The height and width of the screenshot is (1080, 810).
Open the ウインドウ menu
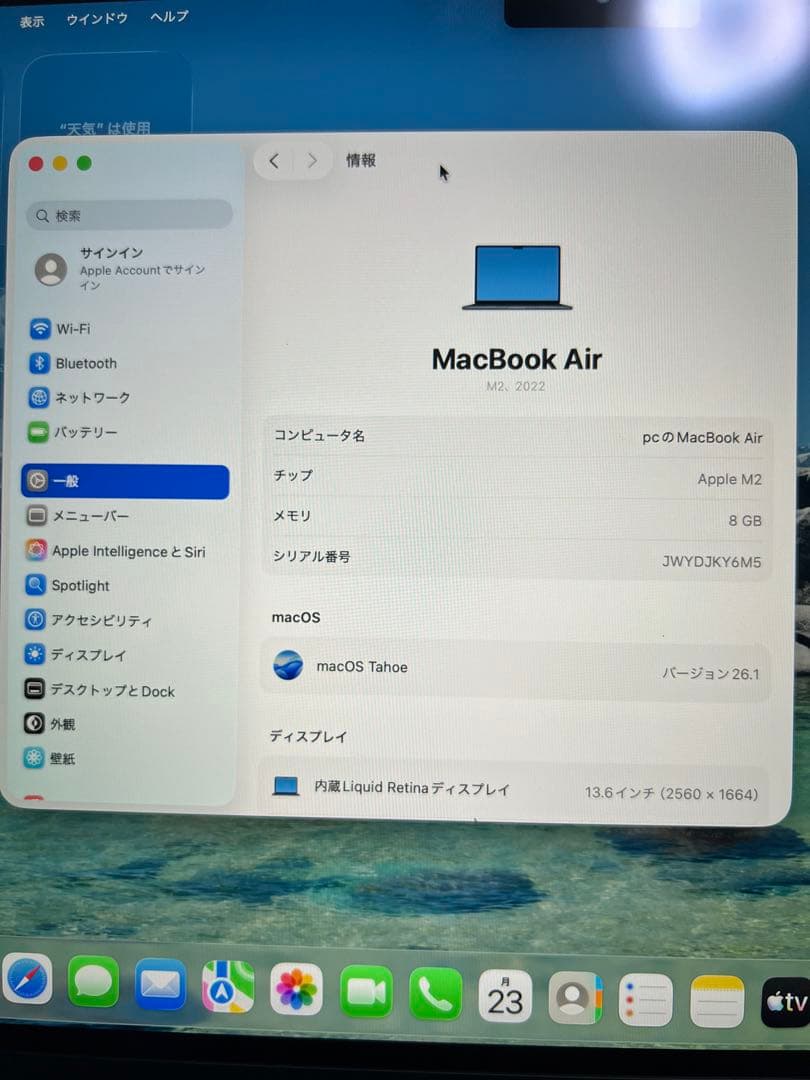97,19
